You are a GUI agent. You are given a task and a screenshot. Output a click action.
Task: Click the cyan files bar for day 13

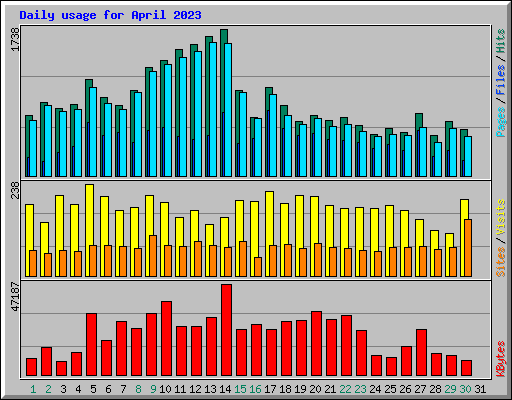click(x=213, y=109)
